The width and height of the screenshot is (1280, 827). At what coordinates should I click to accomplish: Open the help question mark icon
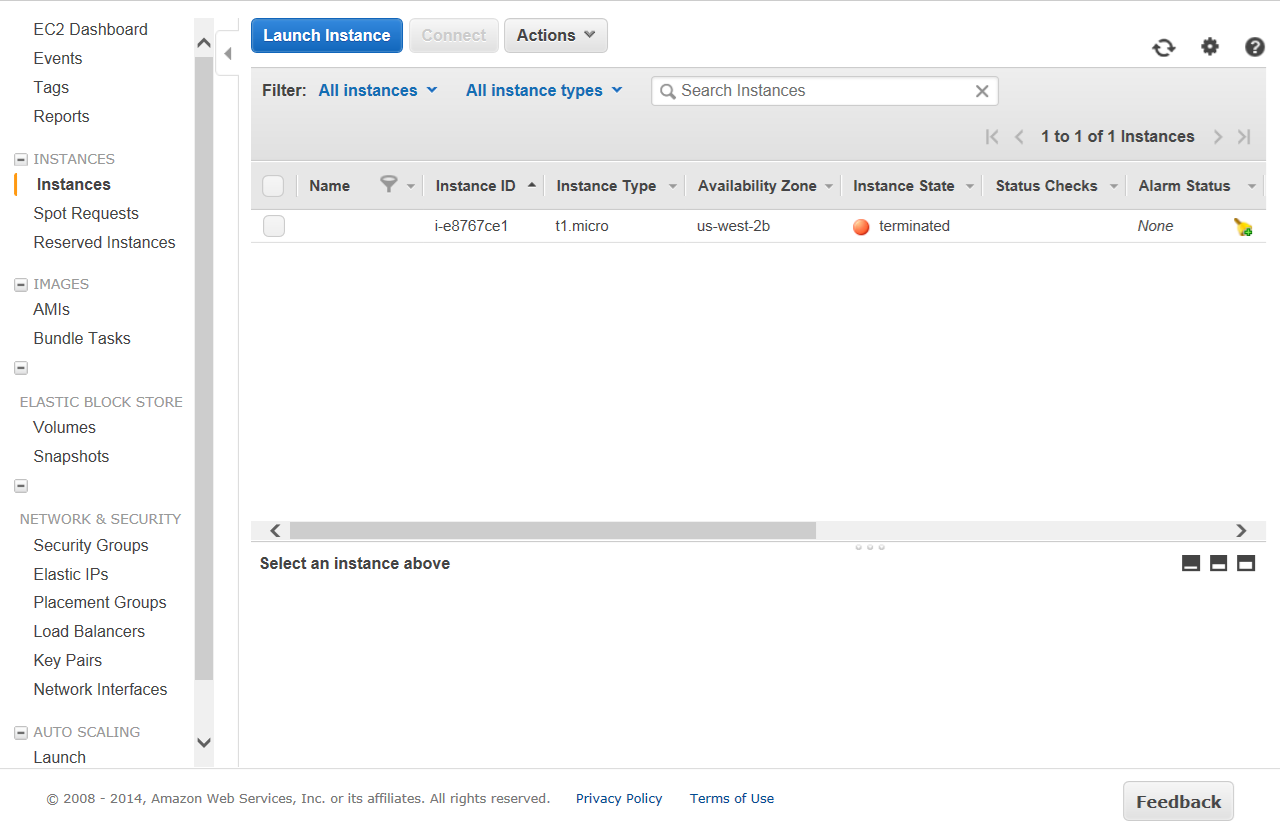(1254, 47)
